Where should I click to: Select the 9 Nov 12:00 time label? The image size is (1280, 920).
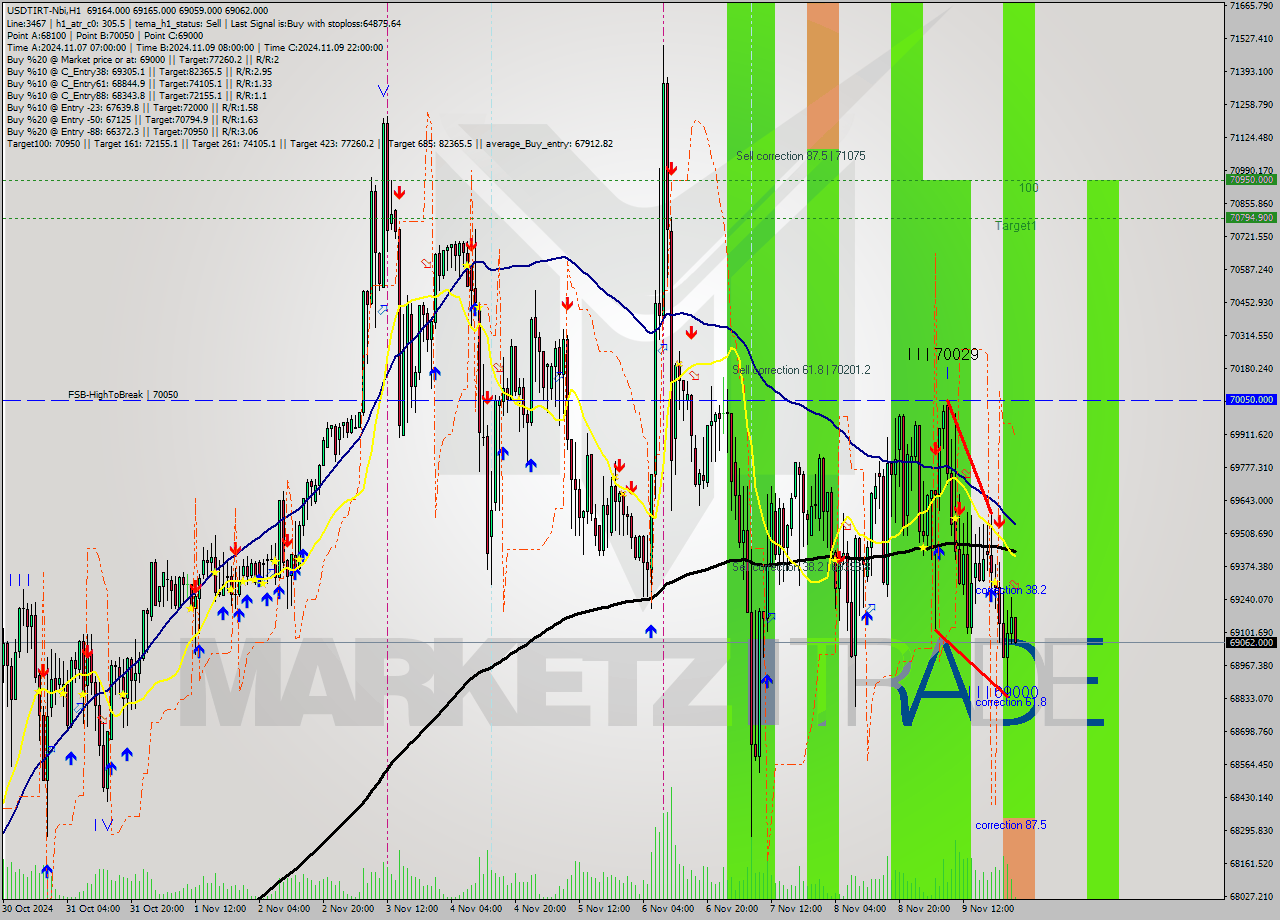(x=989, y=909)
